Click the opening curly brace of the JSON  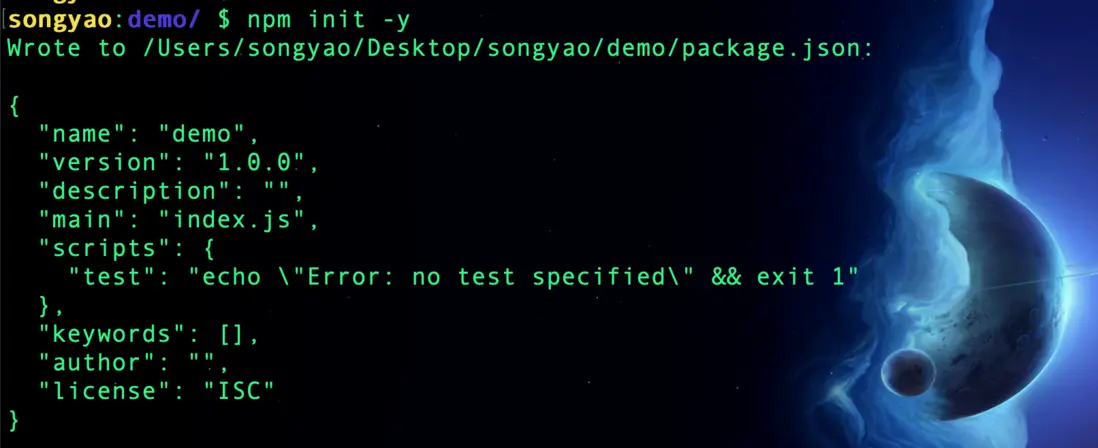tap(13, 104)
